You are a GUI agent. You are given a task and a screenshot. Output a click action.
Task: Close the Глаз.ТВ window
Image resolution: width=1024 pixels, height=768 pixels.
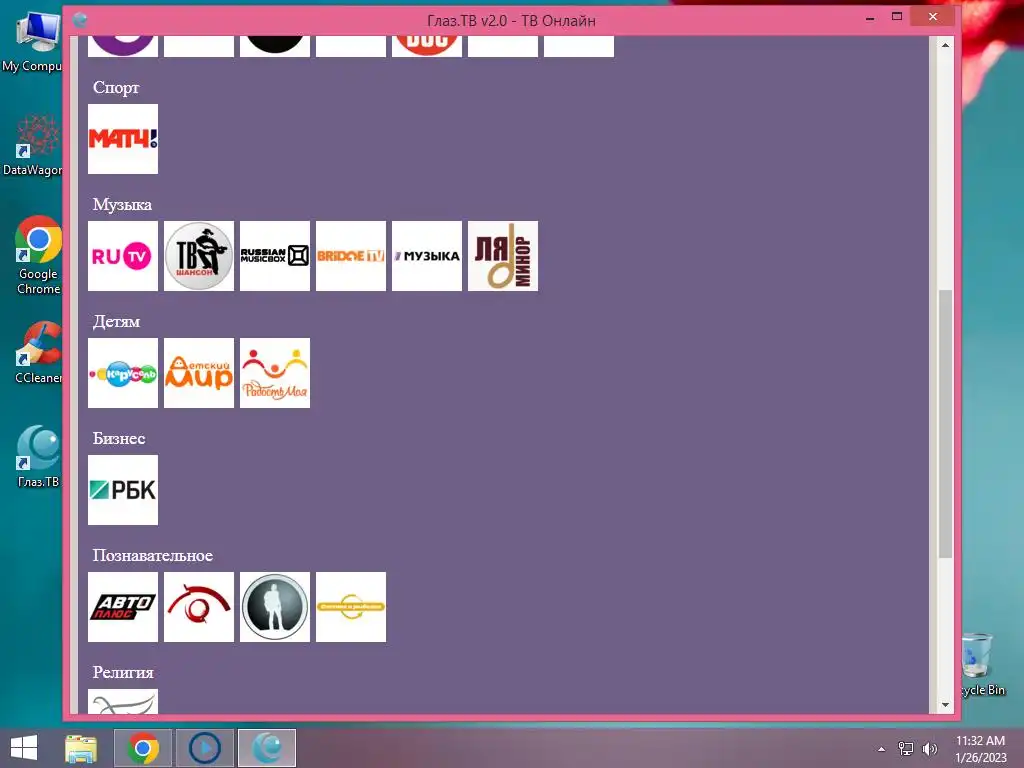[x=933, y=17]
